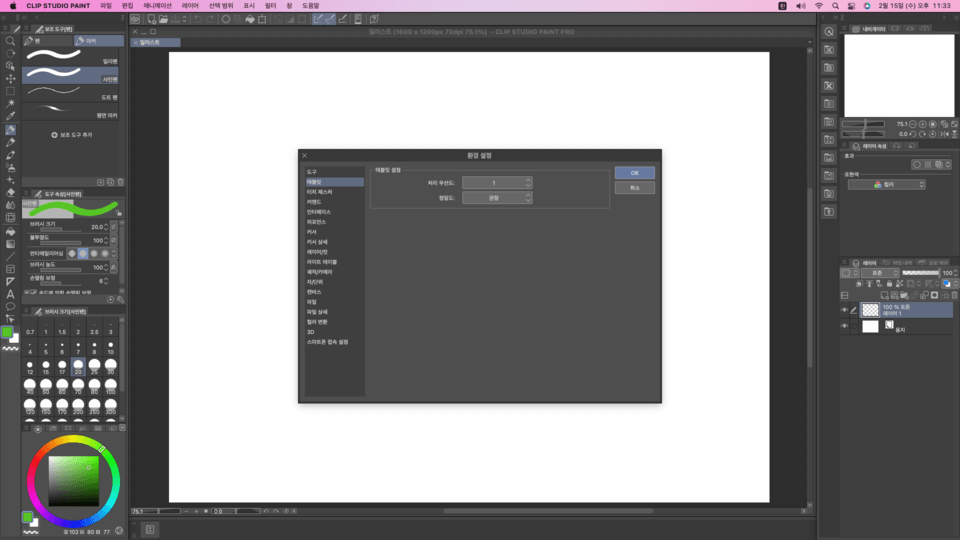Open Quick Access icon in right dock
This screenshot has width=960, height=540.
pos(829,32)
